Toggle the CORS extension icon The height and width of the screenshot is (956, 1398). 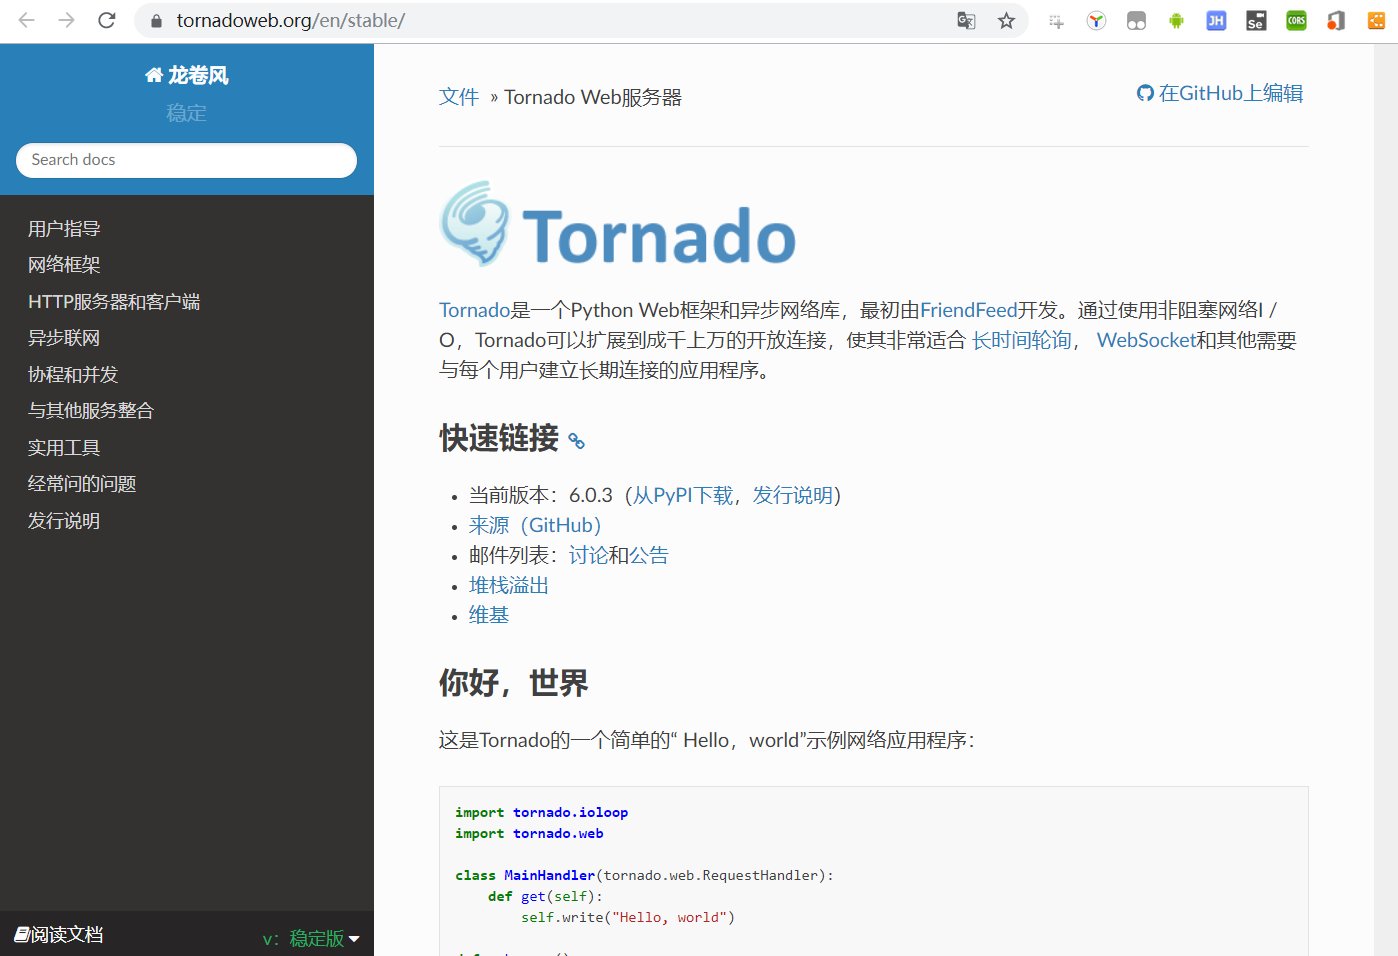coord(1296,20)
